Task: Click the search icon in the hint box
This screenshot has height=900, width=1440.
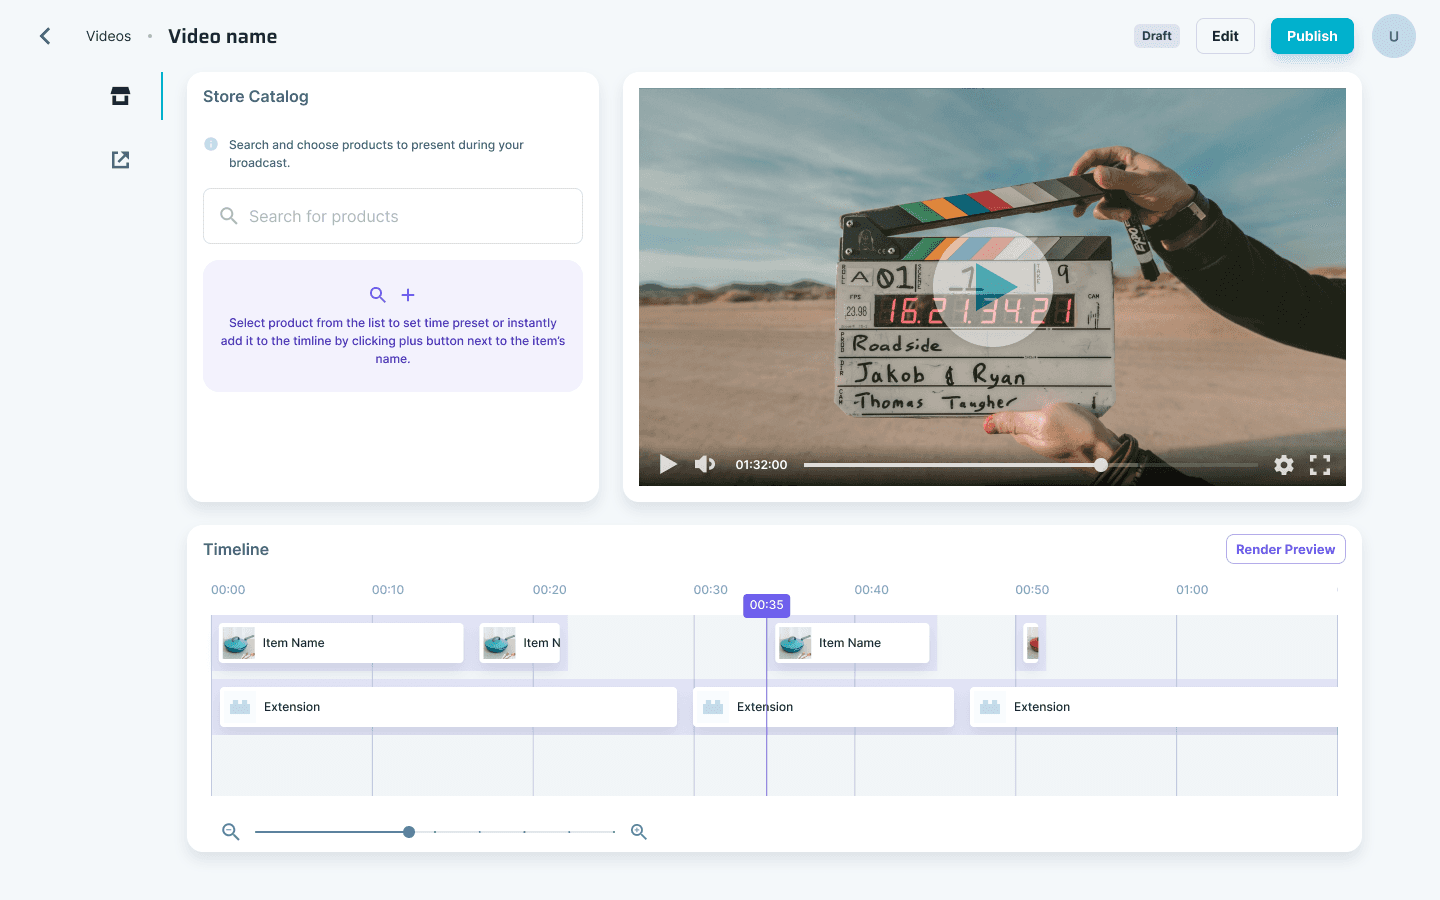Action: [378, 295]
